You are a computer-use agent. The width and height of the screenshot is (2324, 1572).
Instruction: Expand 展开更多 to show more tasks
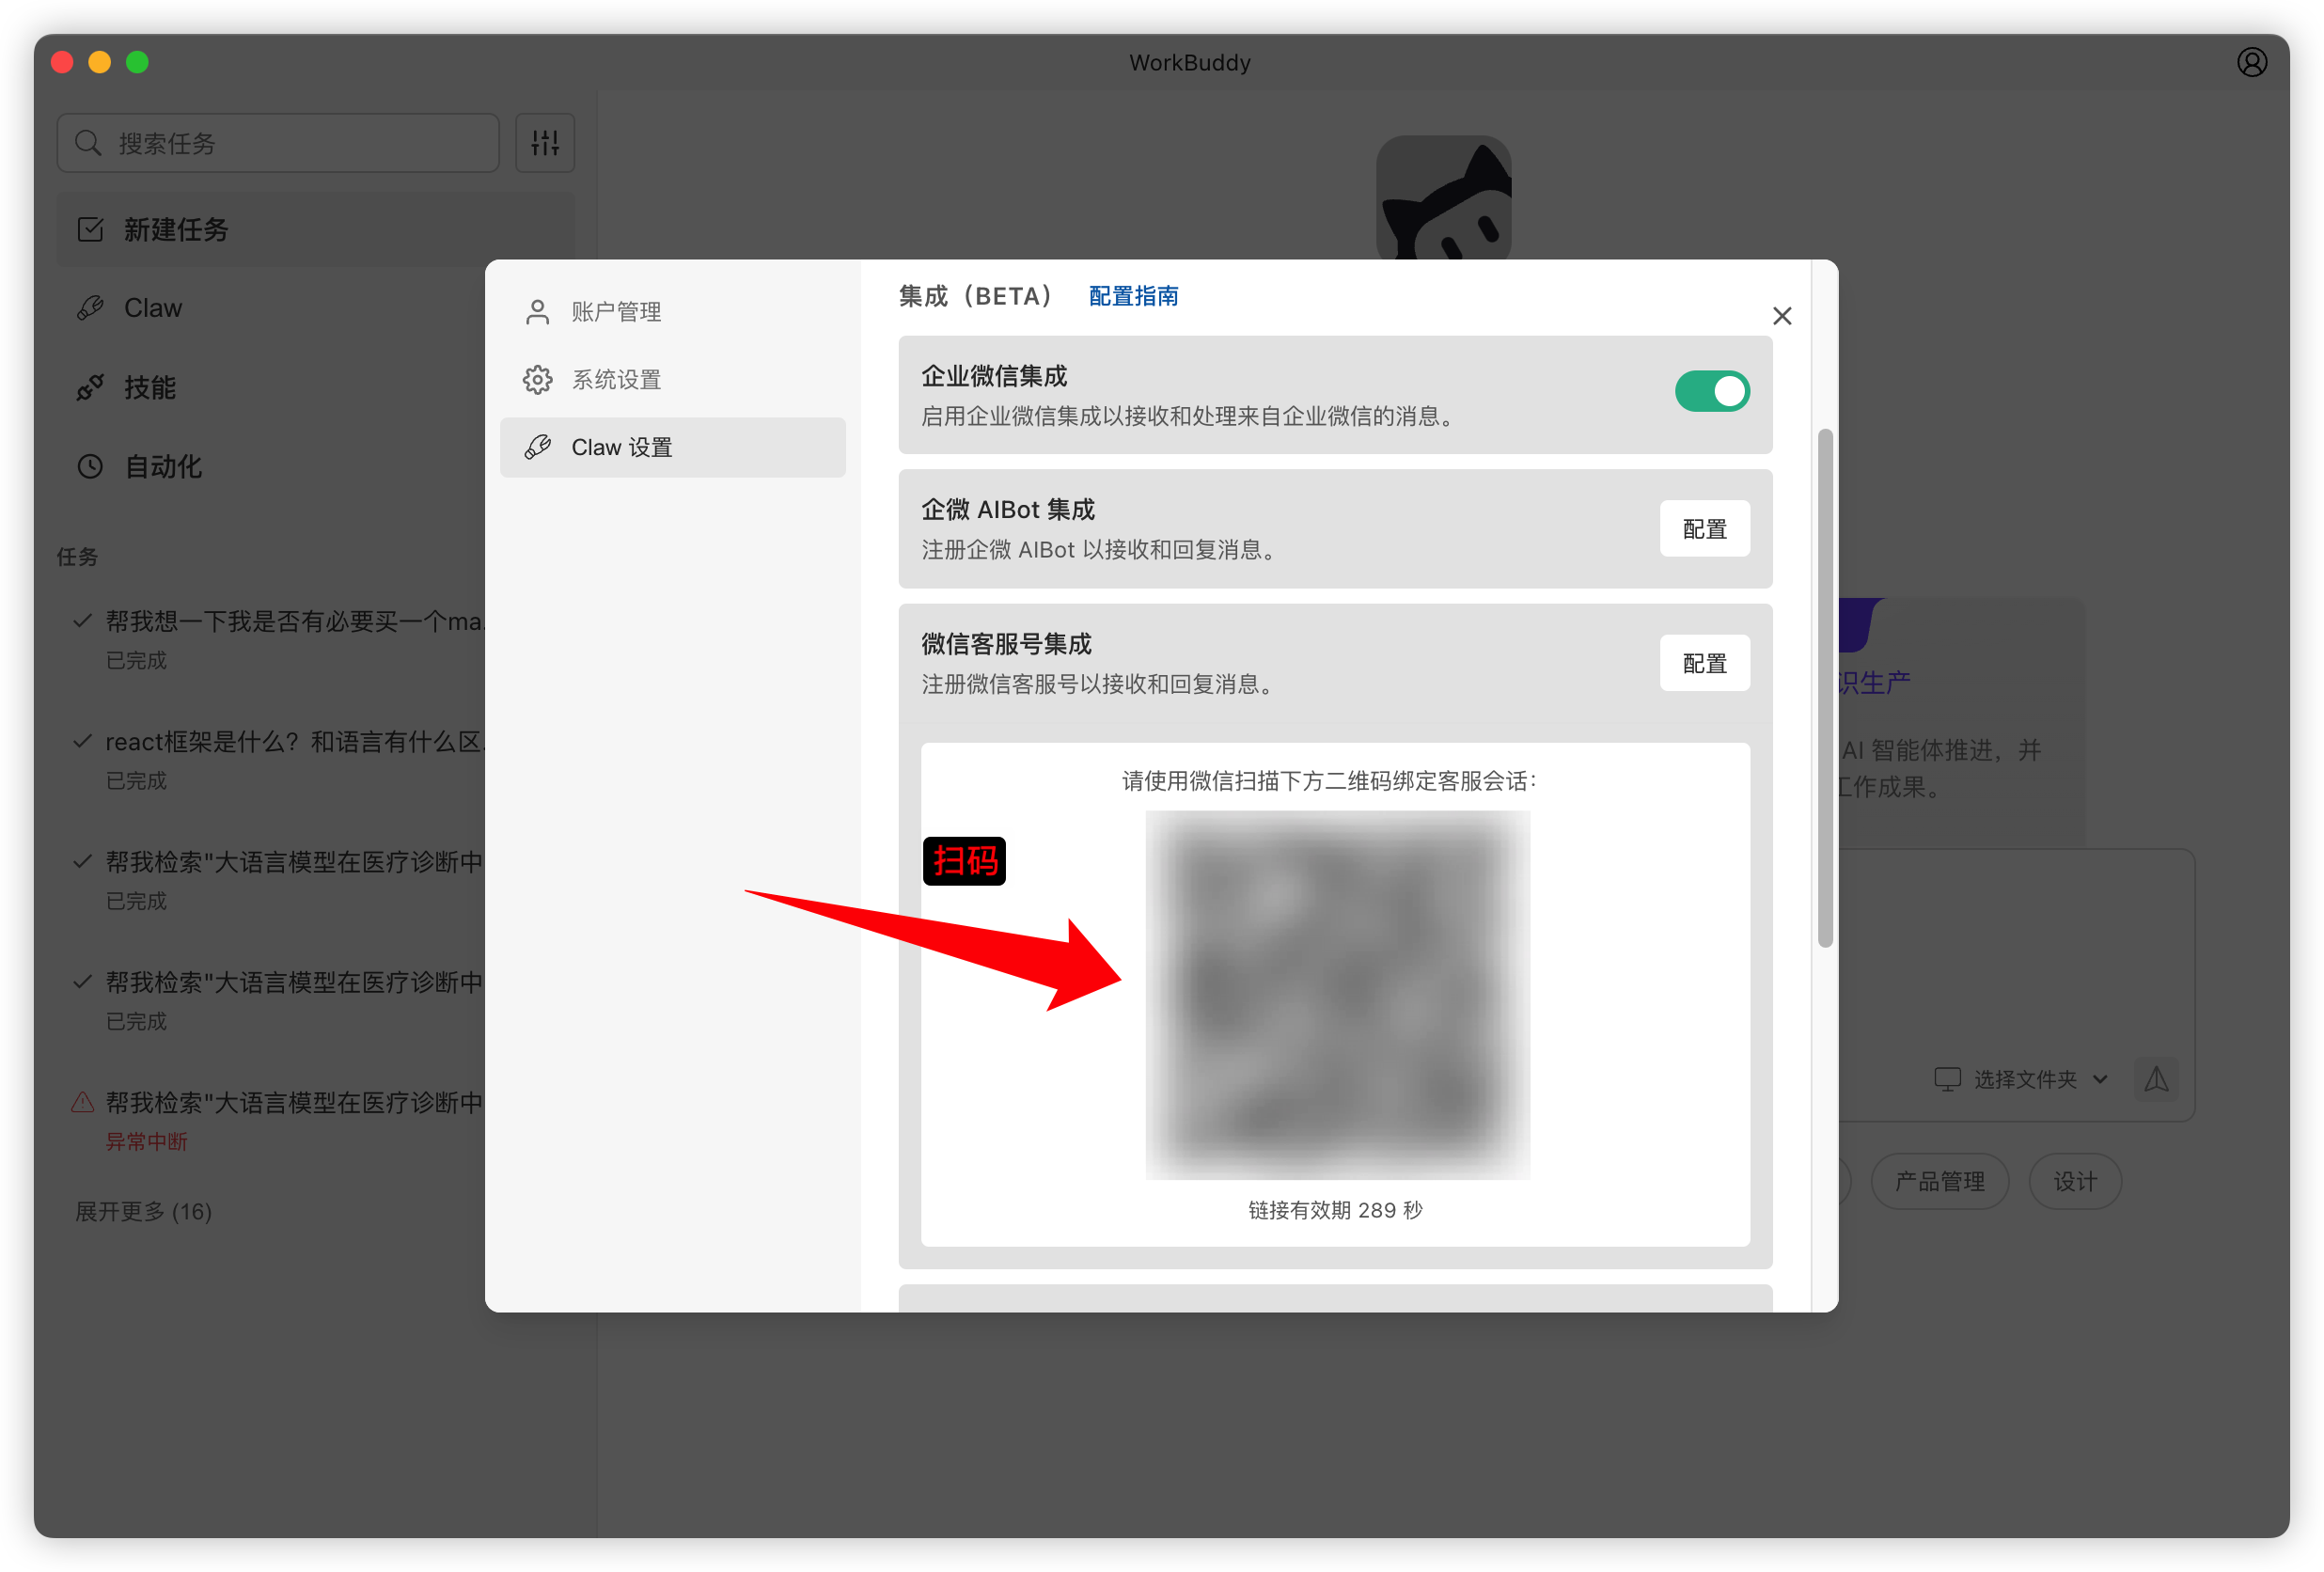tap(143, 1211)
